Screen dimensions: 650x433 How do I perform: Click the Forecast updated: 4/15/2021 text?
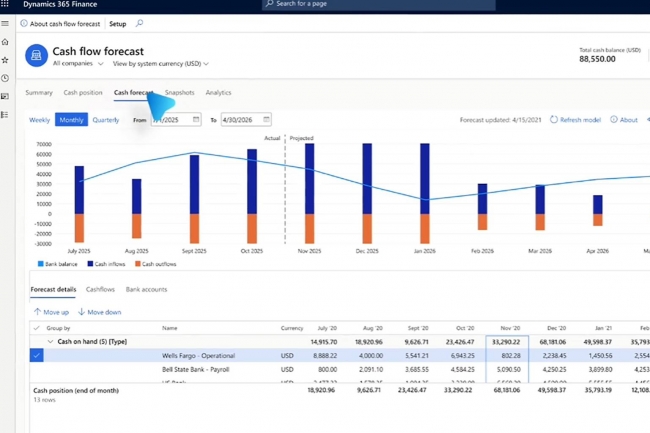(500, 120)
